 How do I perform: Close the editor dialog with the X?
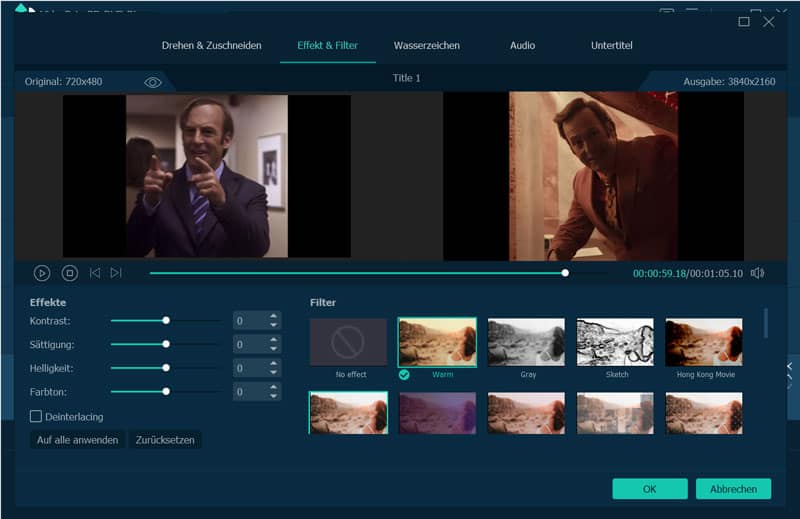769,21
